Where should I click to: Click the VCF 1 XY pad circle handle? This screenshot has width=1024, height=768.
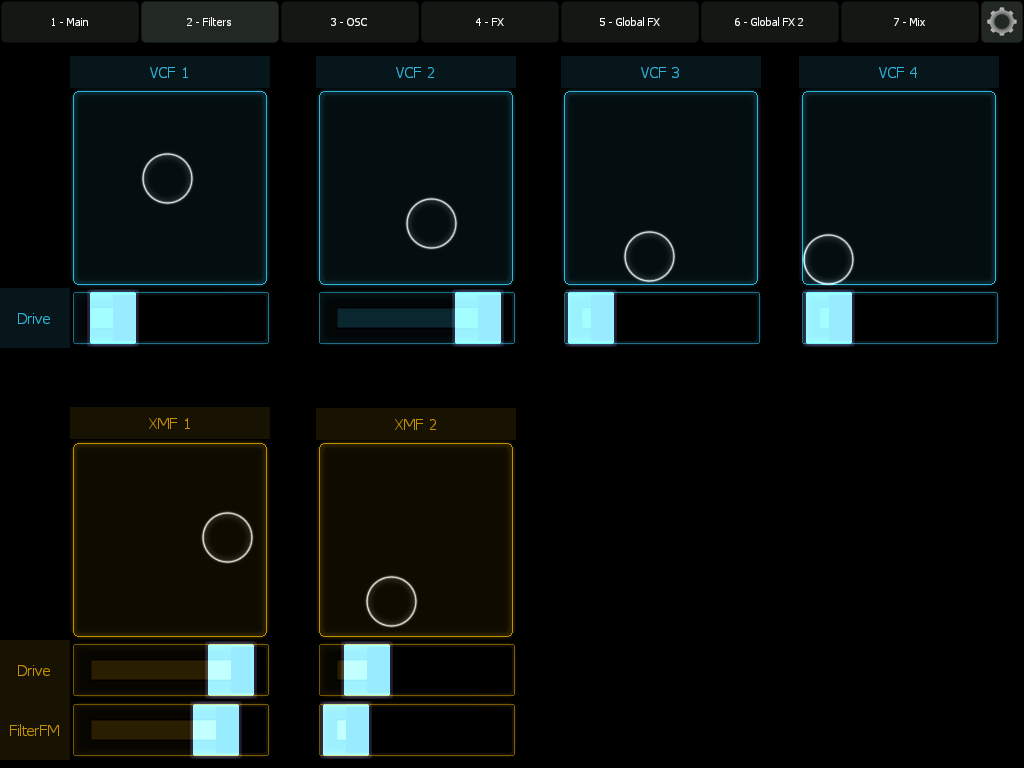167,178
